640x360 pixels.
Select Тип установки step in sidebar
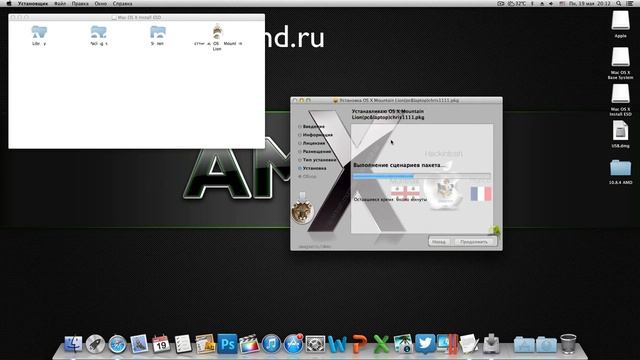pyautogui.click(x=319, y=160)
